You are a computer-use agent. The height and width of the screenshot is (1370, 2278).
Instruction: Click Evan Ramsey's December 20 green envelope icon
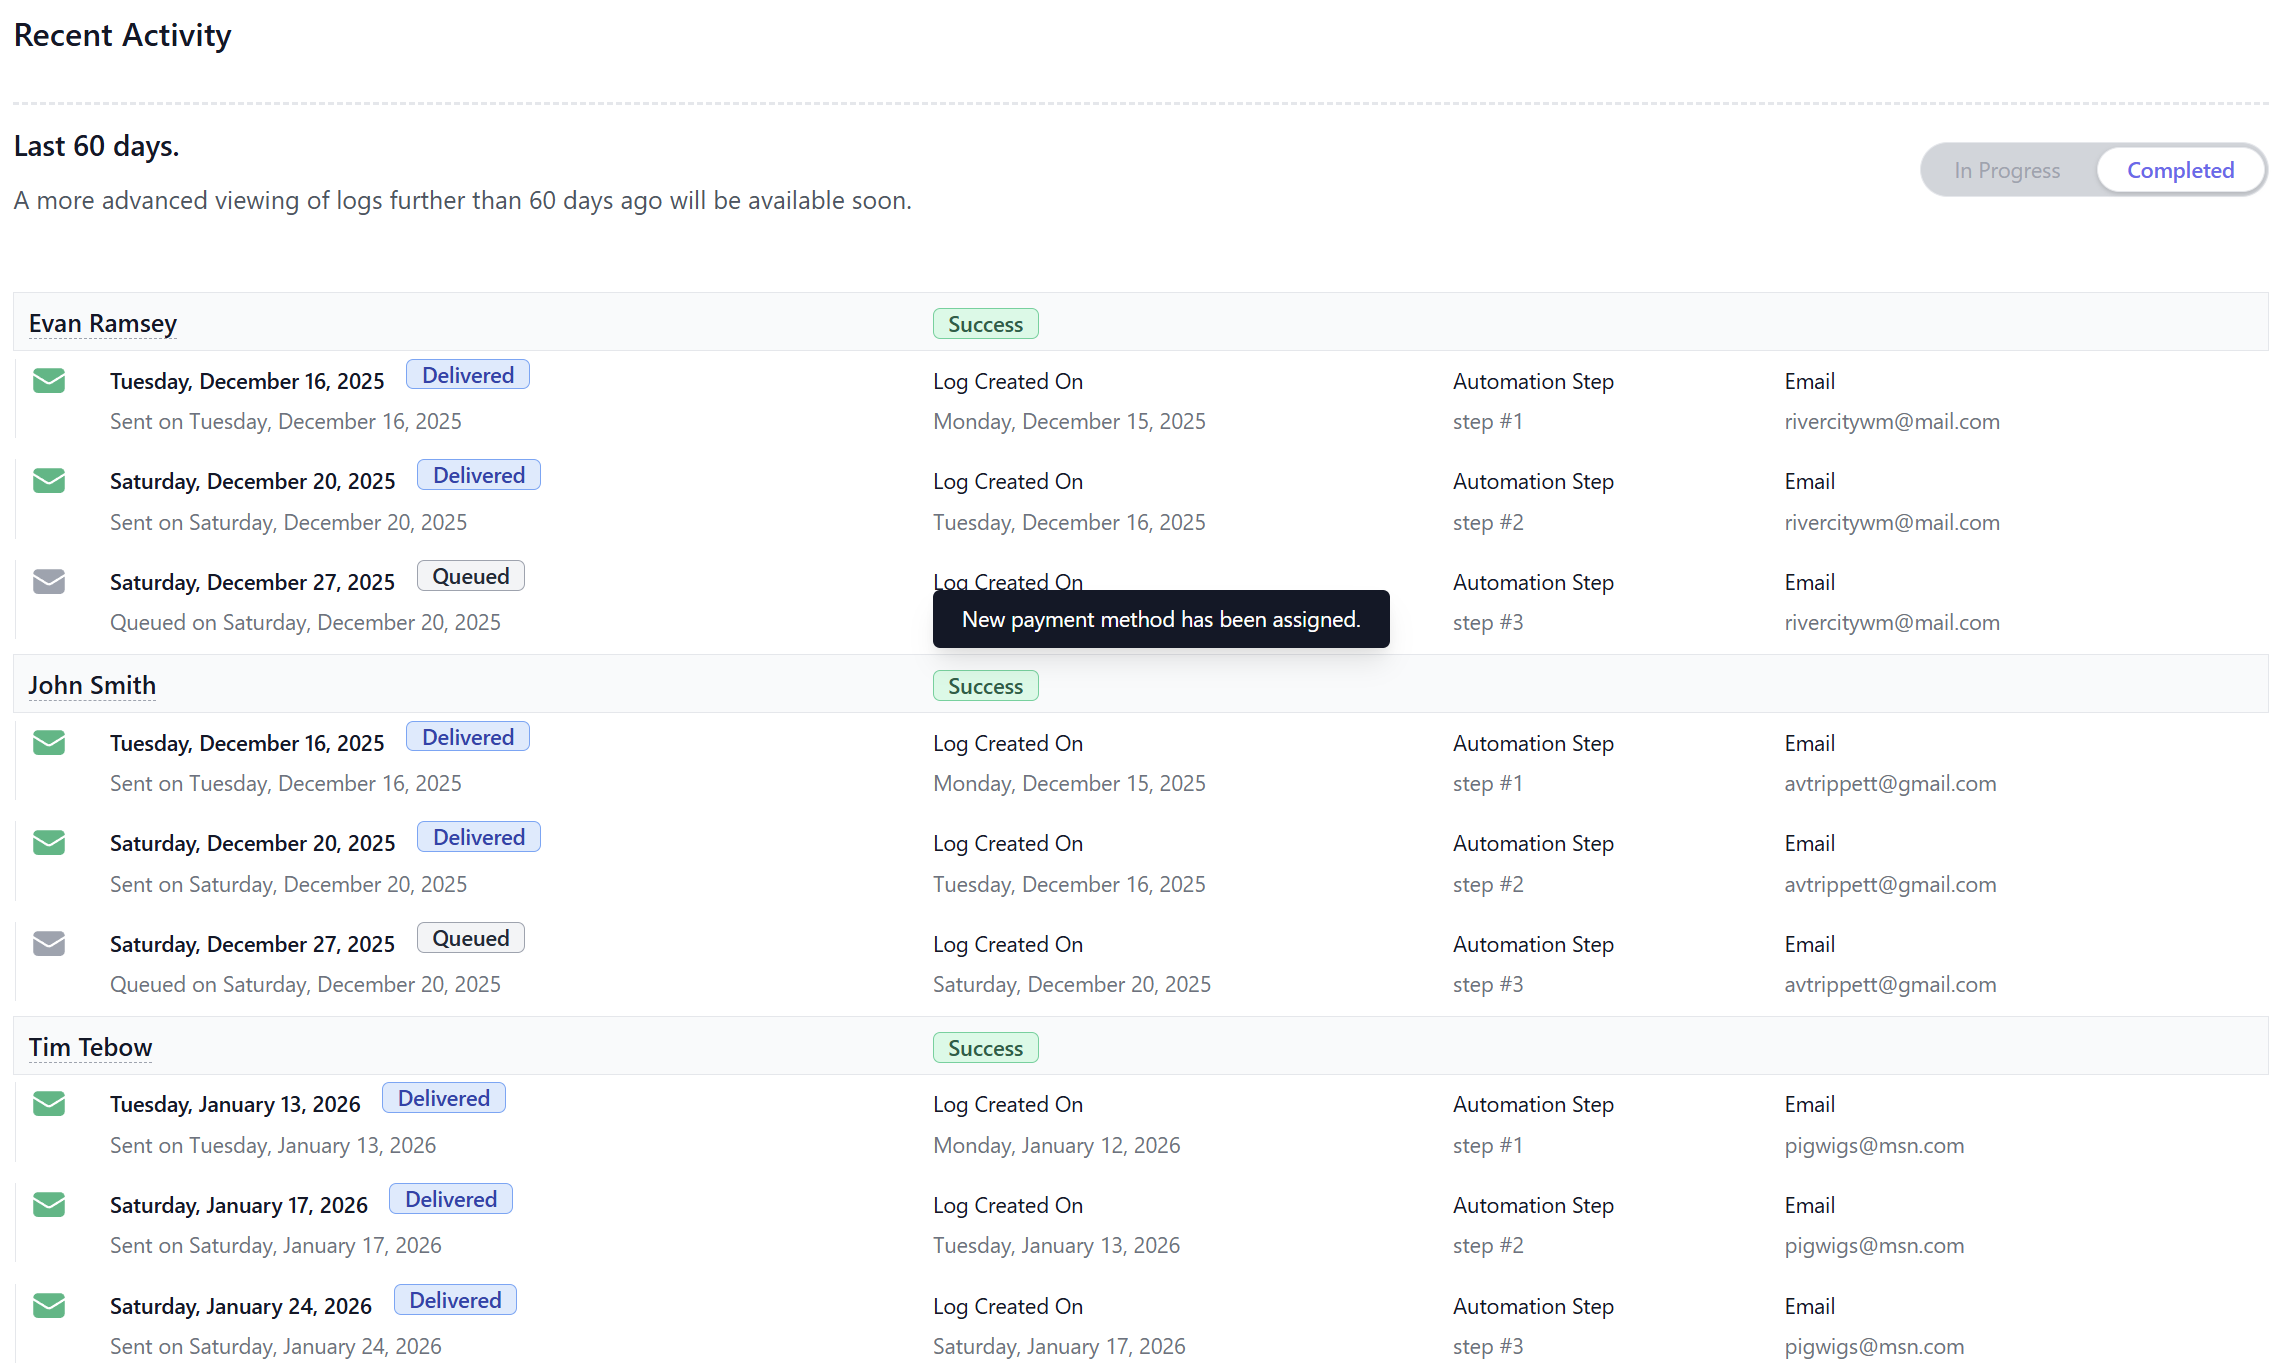(x=49, y=481)
